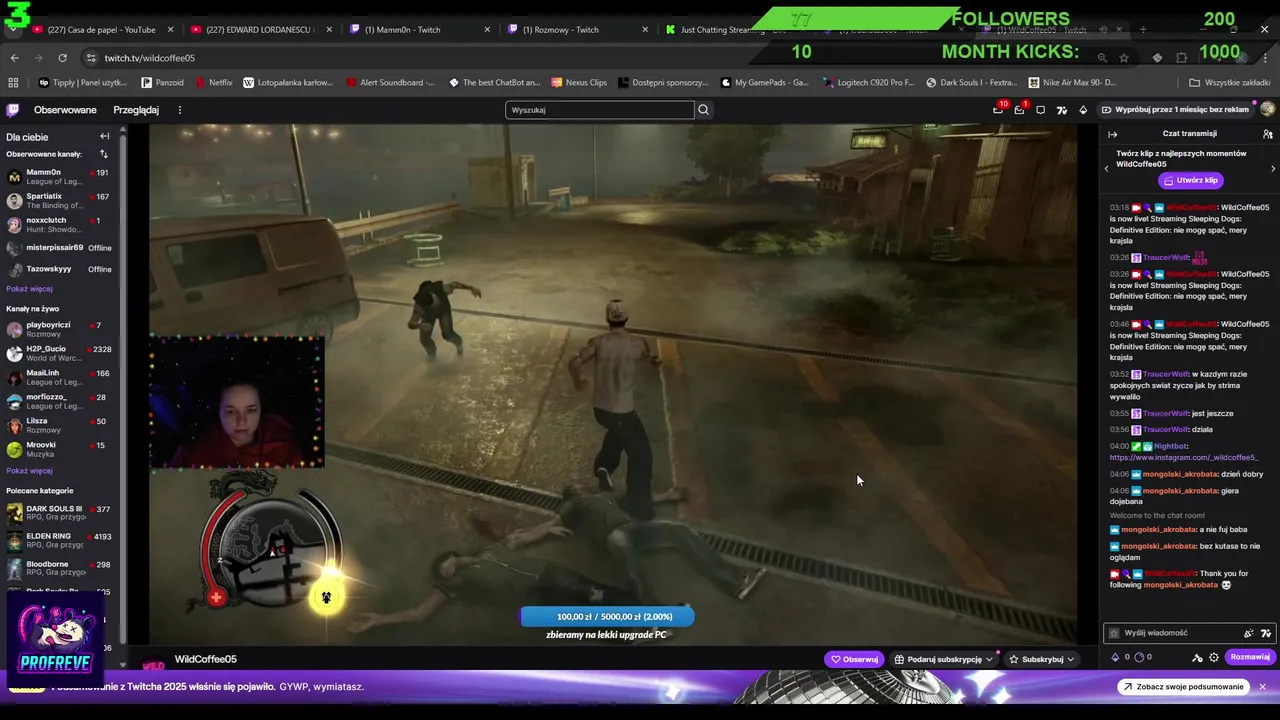
Task: Open the Obserwowane navigation item
Action: pos(65,110)
